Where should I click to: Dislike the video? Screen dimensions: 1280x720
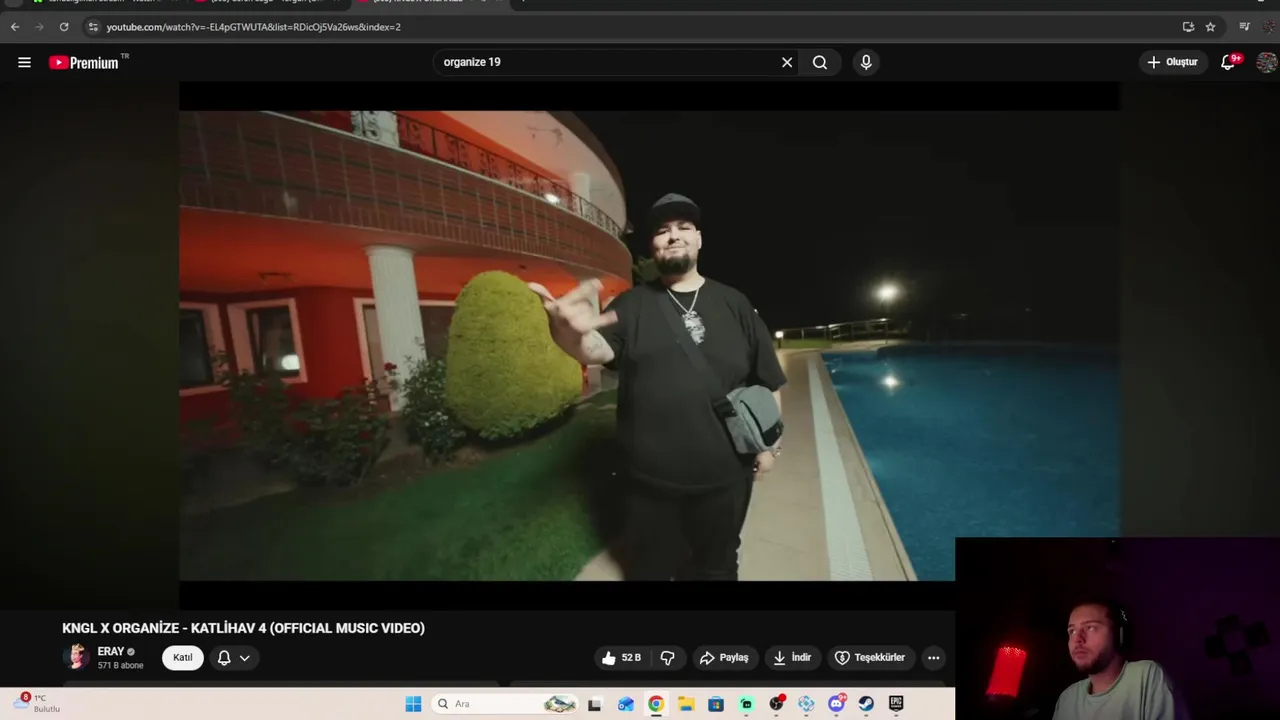[x=667, y=657]
